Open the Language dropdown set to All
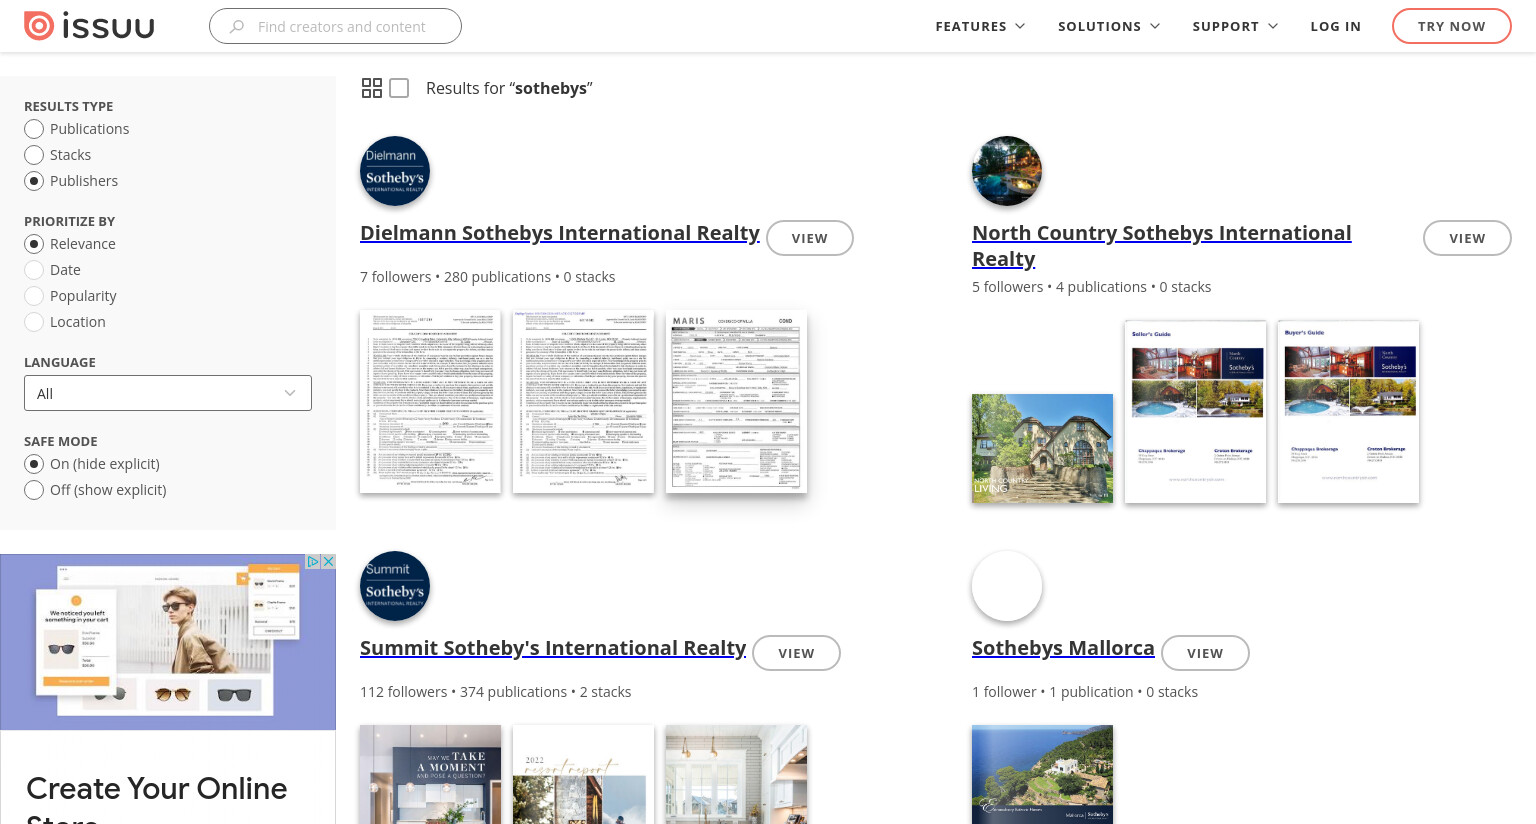This screenshot has width=1536, height=824. coord(168,393)
